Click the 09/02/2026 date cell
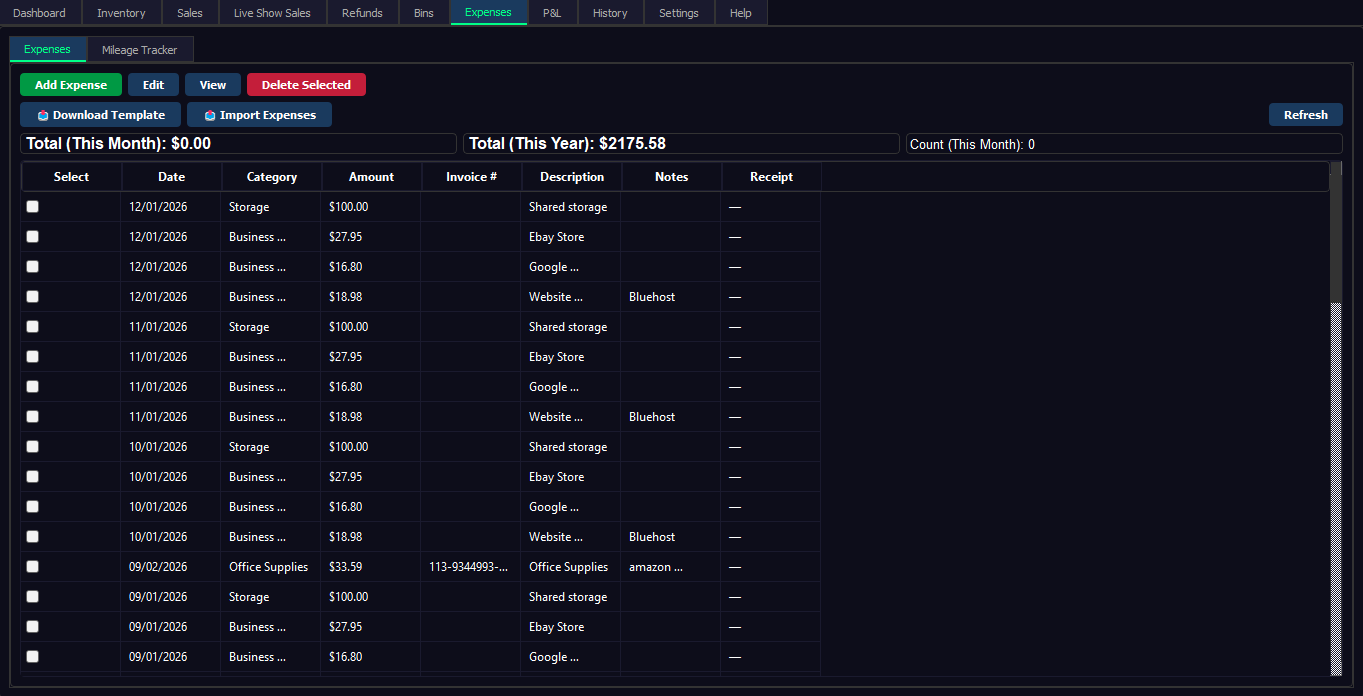This screenshot has width=1363, height=696. [170, 567]
